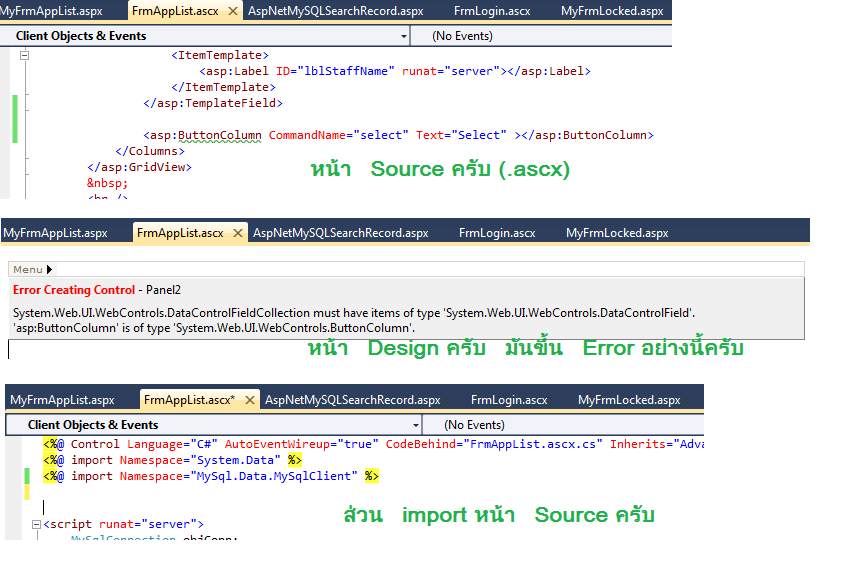Open the (No Events) dropdown in bottom panel
848x569 pixels.
[562, 425]
